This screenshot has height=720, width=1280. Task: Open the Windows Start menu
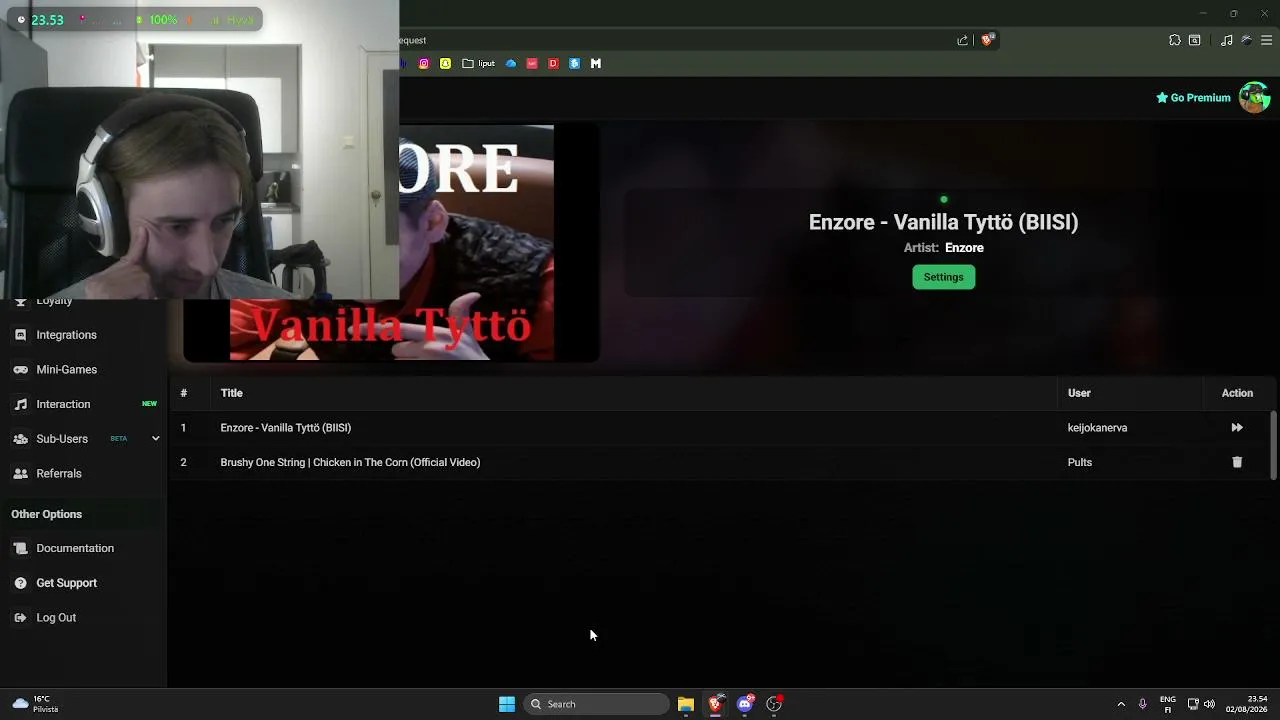(507, 704)
